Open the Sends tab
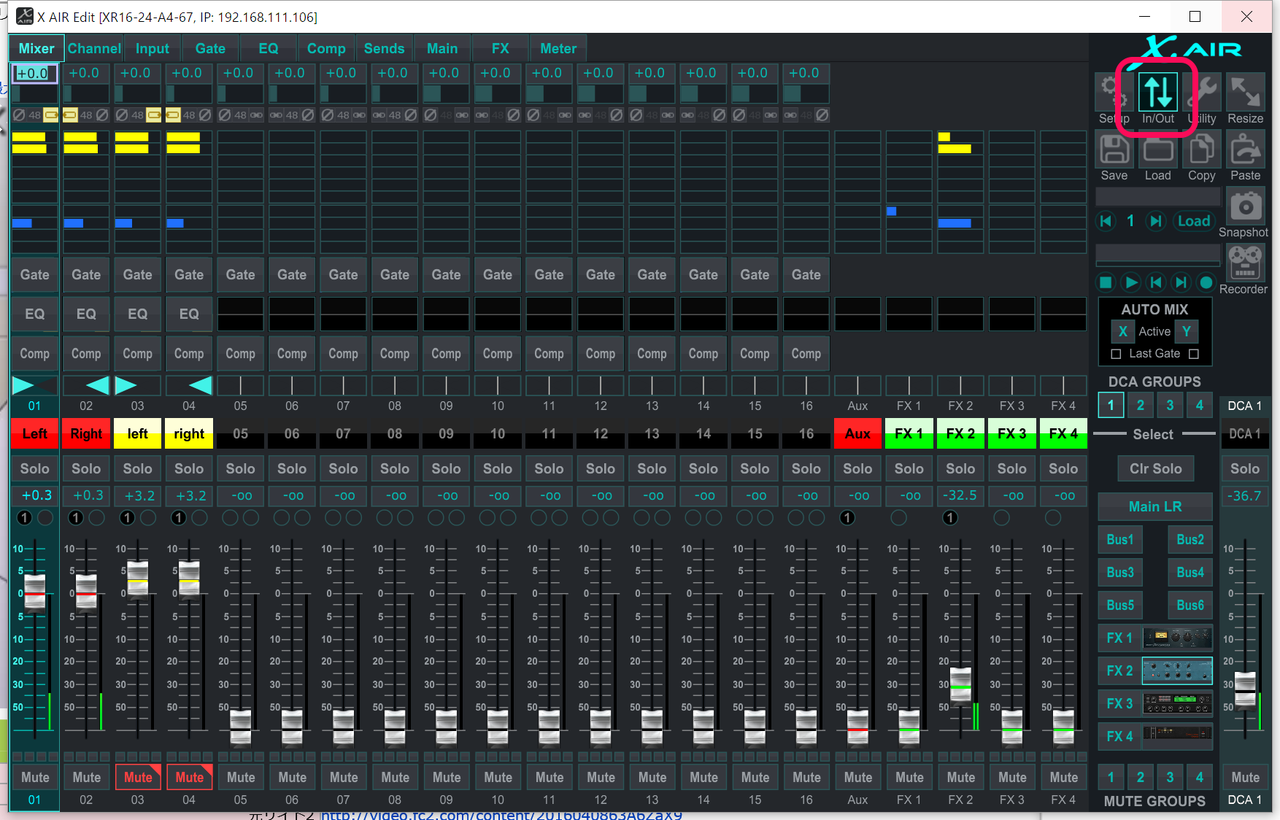This screenshot has width=1280, height=820. point(384,48)
